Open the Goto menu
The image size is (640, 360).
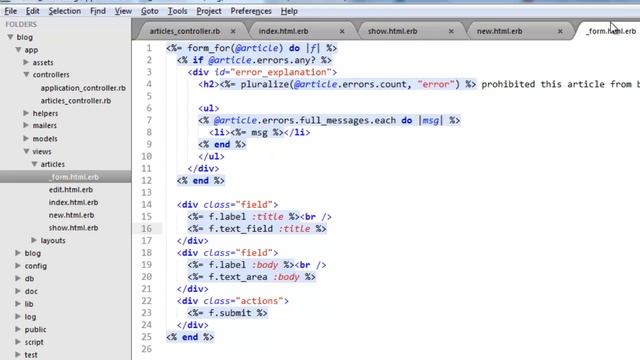tap(150, 11)
